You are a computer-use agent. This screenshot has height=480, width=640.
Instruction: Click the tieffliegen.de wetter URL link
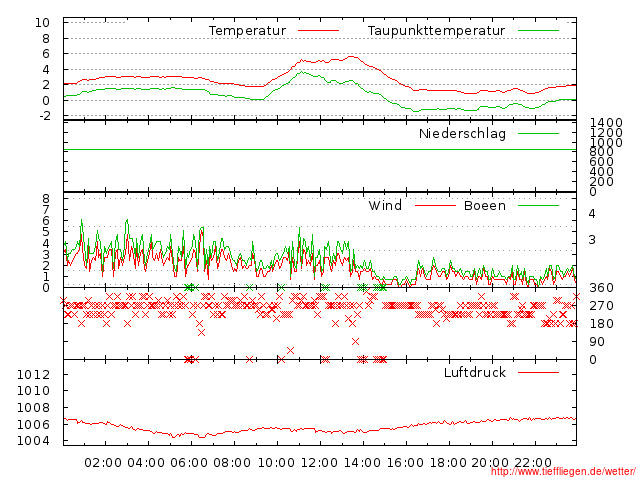562,472
